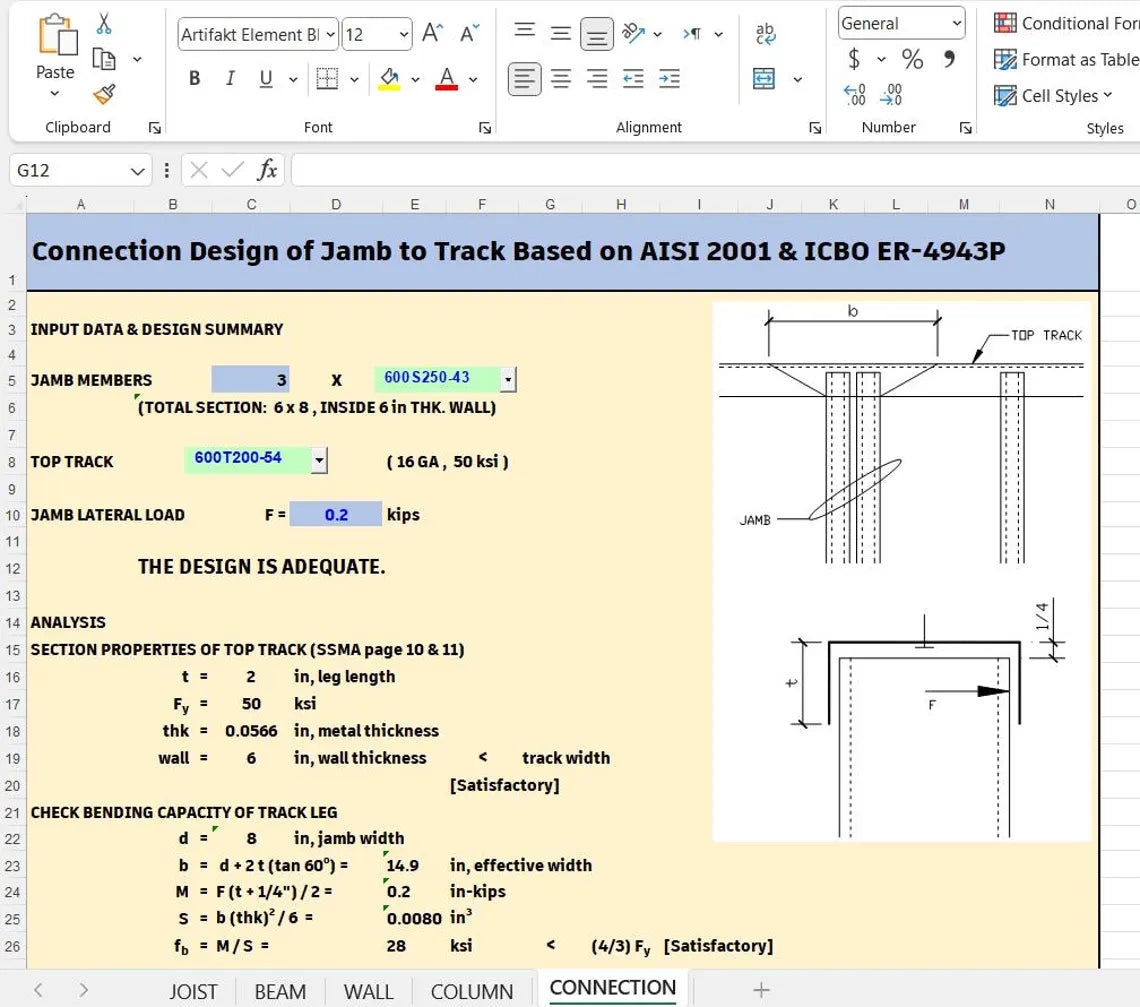Select Center horizontal alignment

(561, 79)
